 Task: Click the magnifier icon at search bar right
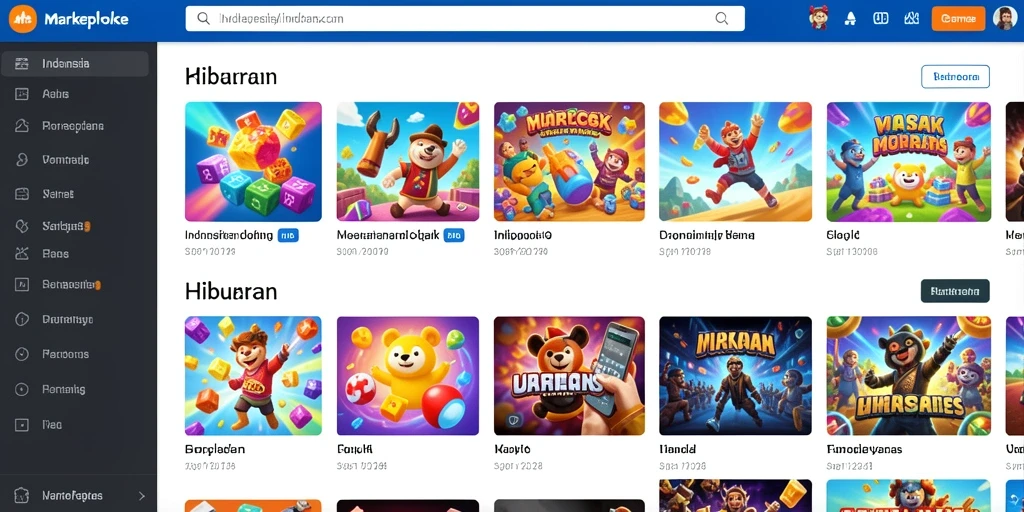coord(722,19)
